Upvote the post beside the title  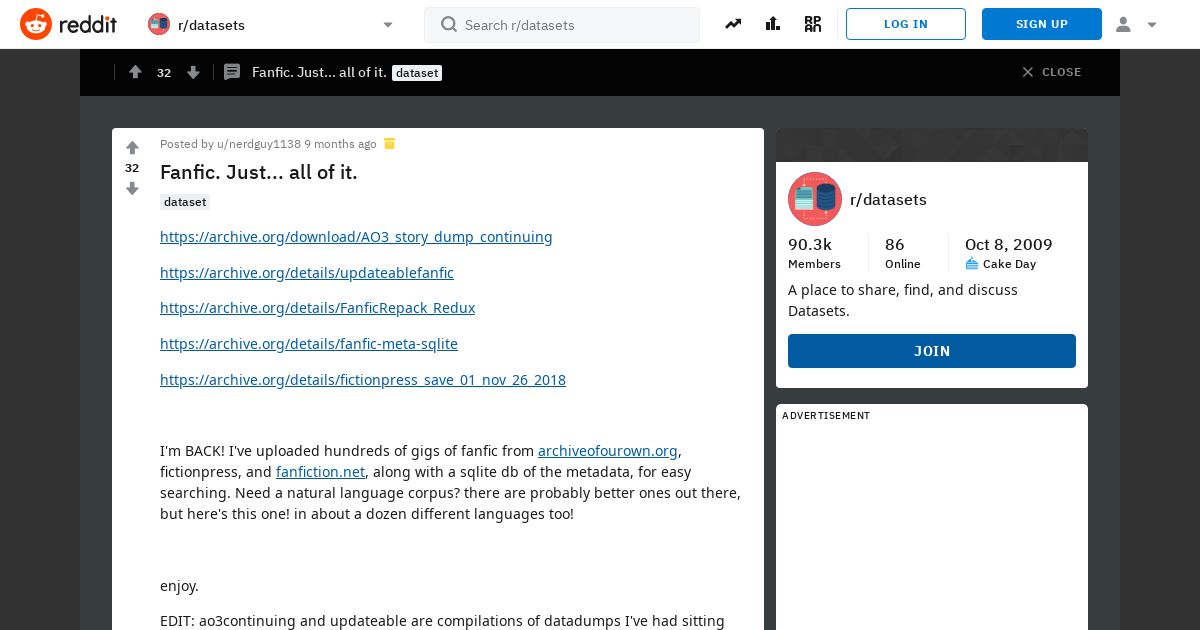[132, 148]
